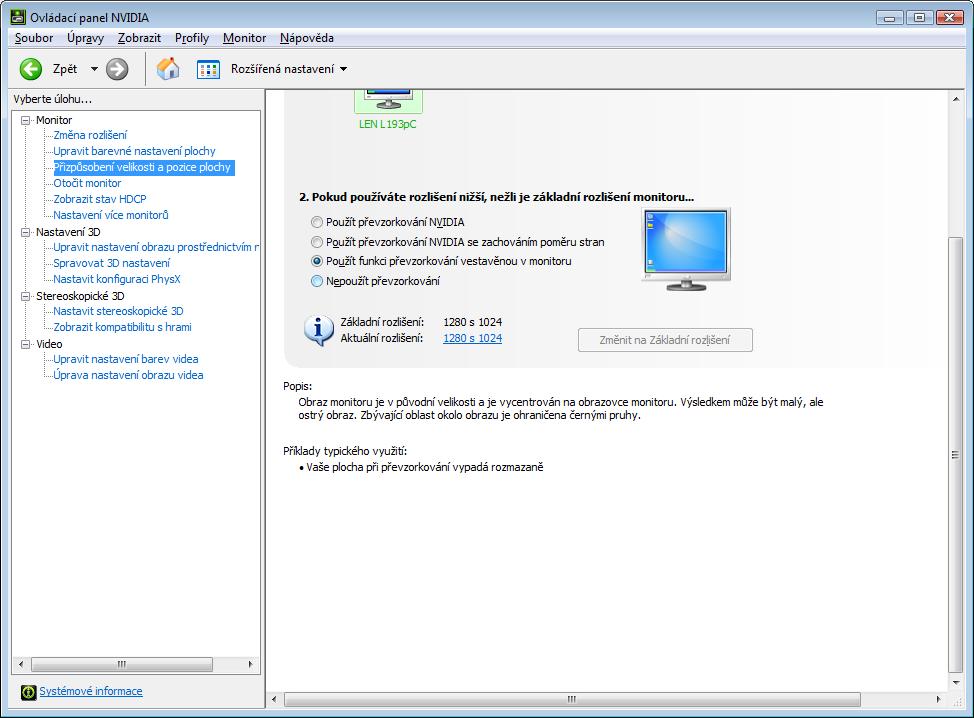Open Upravit nastavení obrazu prostřednictvím item
The width and height of the screenshot is (974, 718).
(156, 247)
